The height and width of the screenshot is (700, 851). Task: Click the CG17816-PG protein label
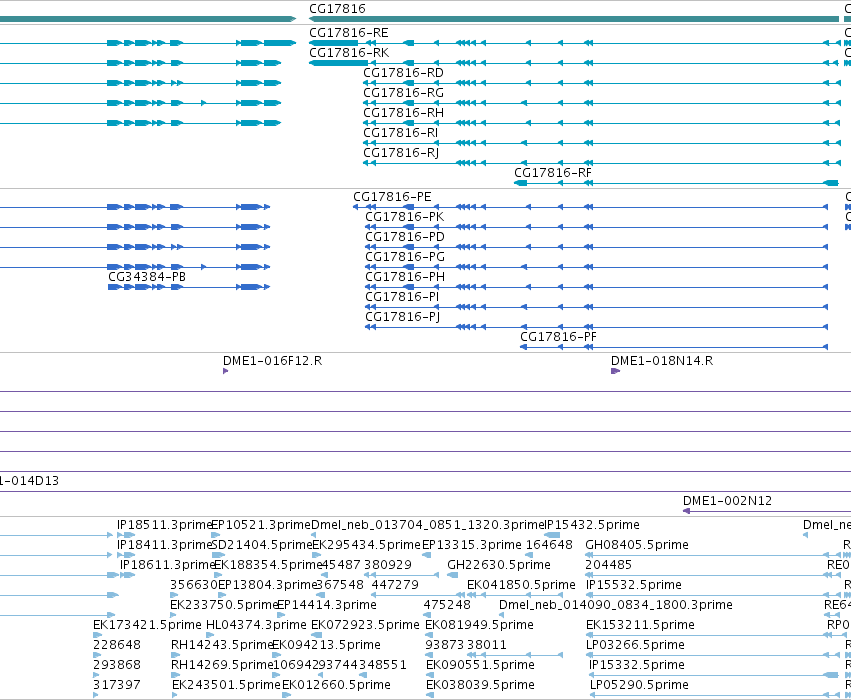[x=405, y=257]
